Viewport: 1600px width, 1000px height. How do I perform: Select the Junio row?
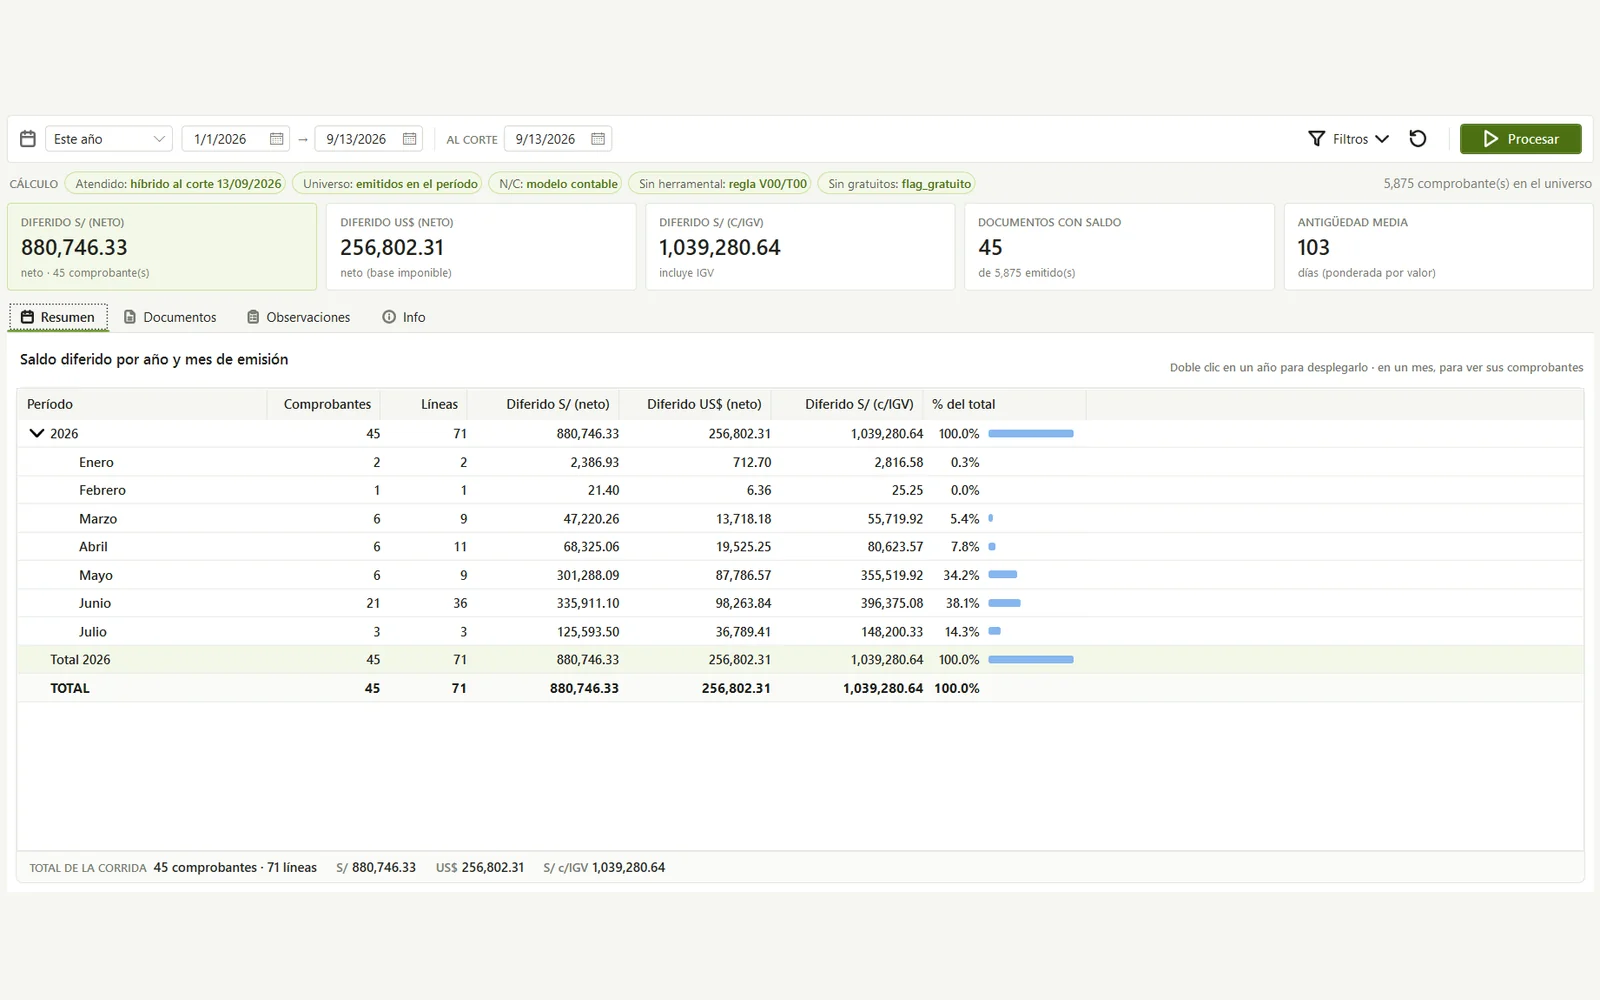pyautogui.click(x=800, y=603)
